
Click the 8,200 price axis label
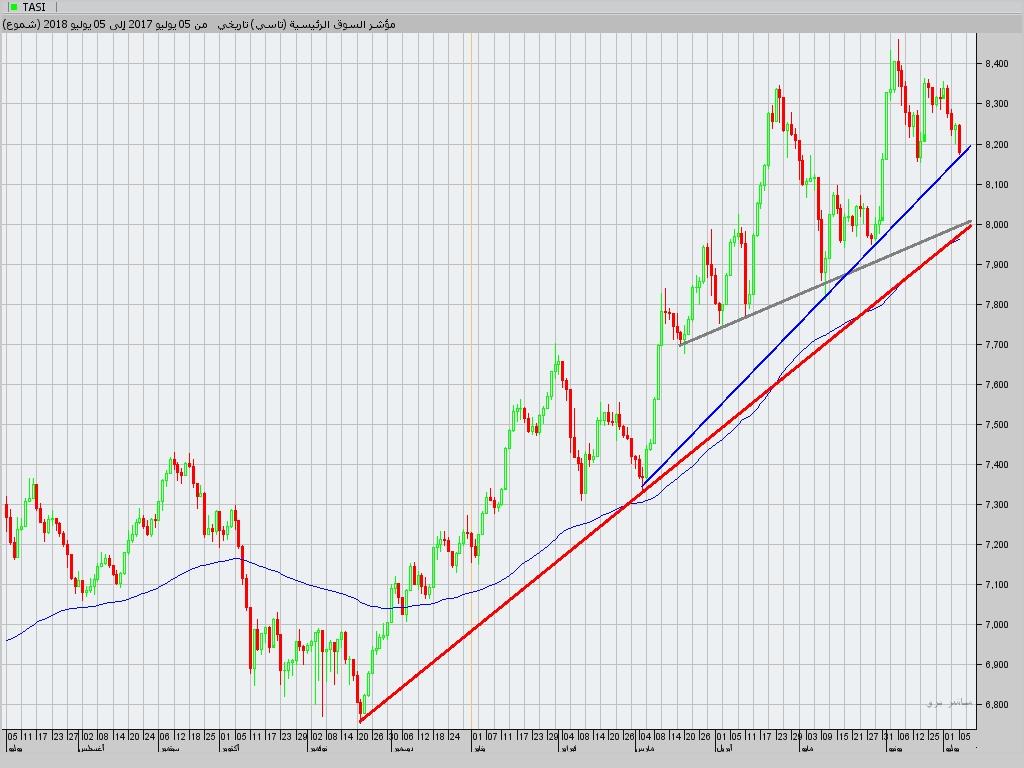pyautogui.click(x=997, y=145)
